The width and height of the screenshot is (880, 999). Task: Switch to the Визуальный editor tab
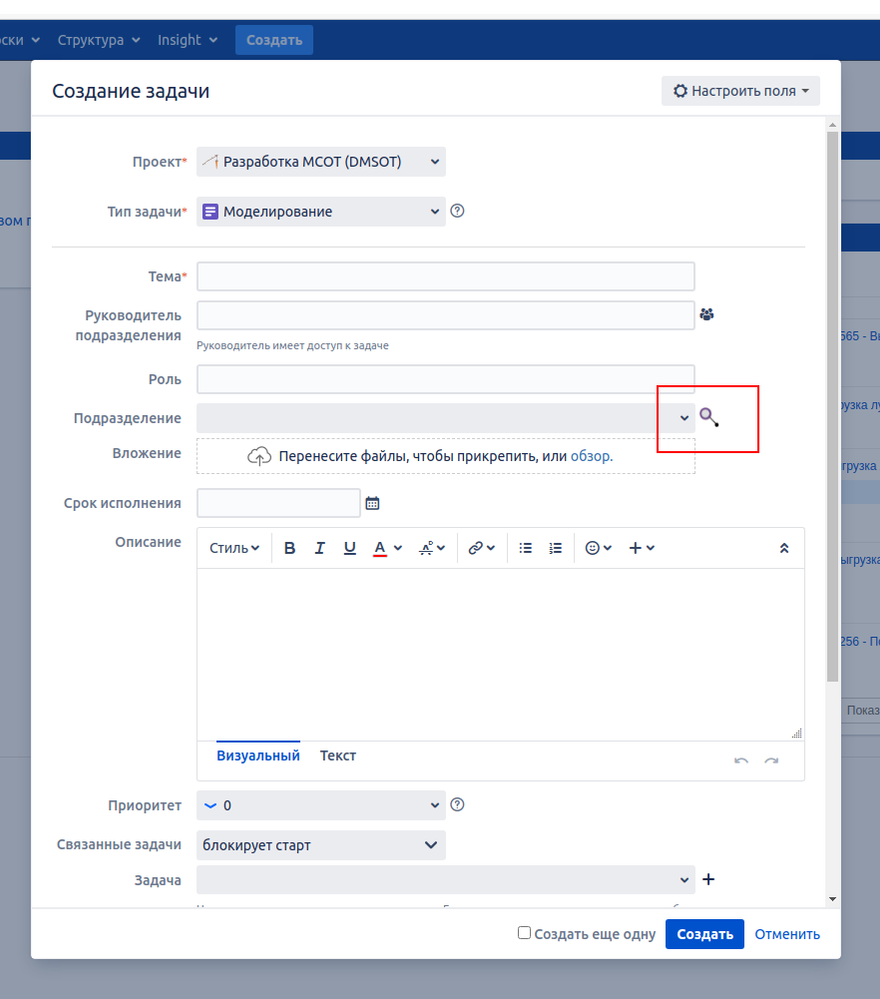point(258,756)
